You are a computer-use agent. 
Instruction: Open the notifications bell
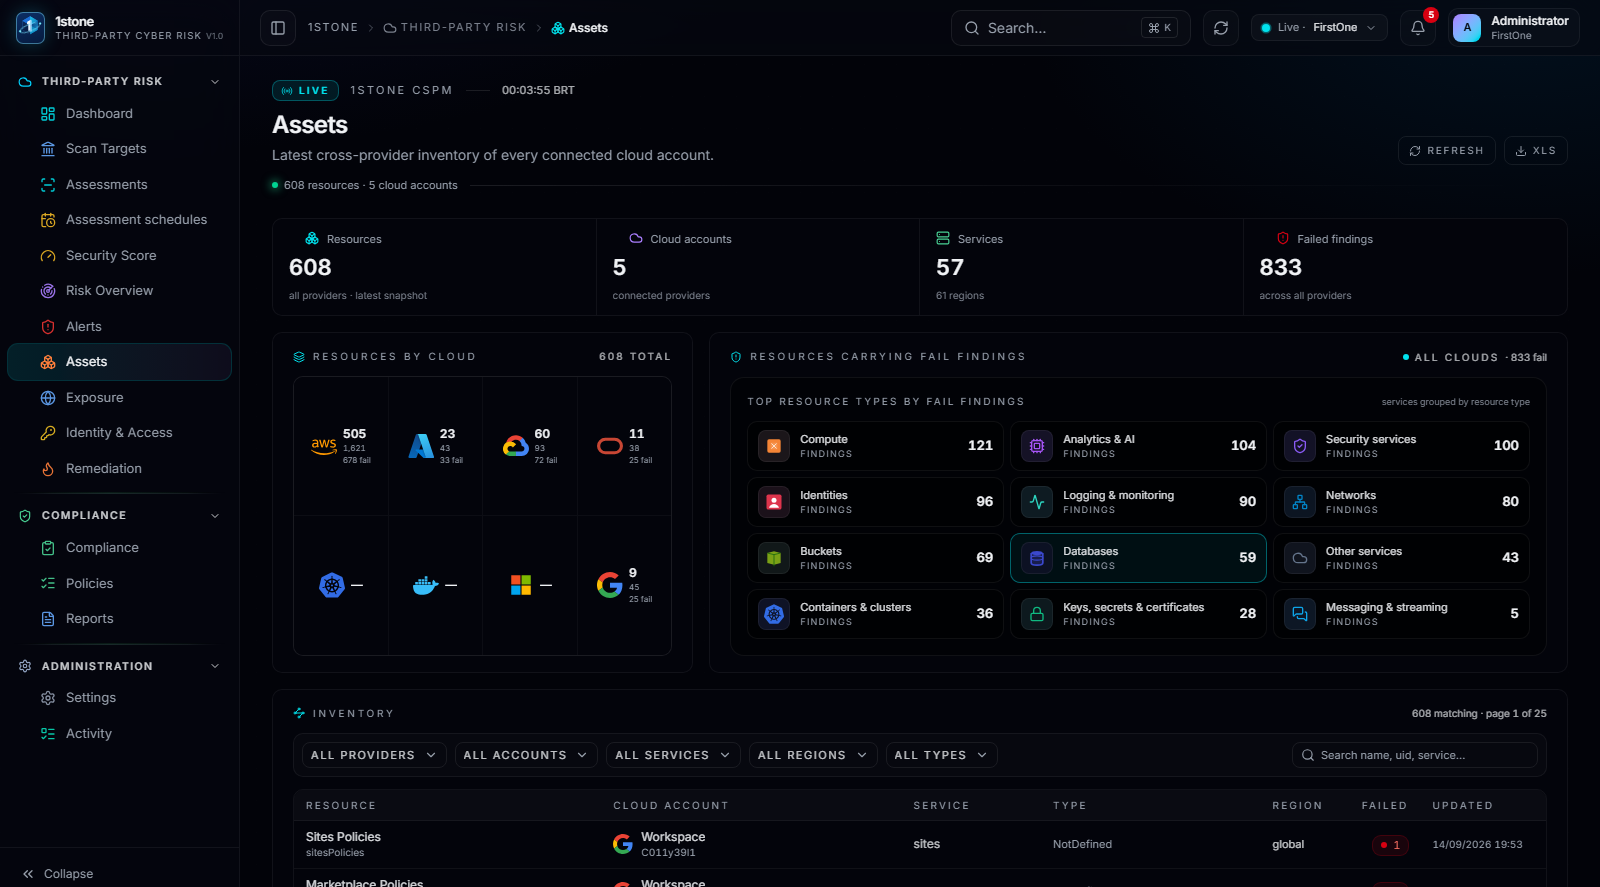(1418, 28)
